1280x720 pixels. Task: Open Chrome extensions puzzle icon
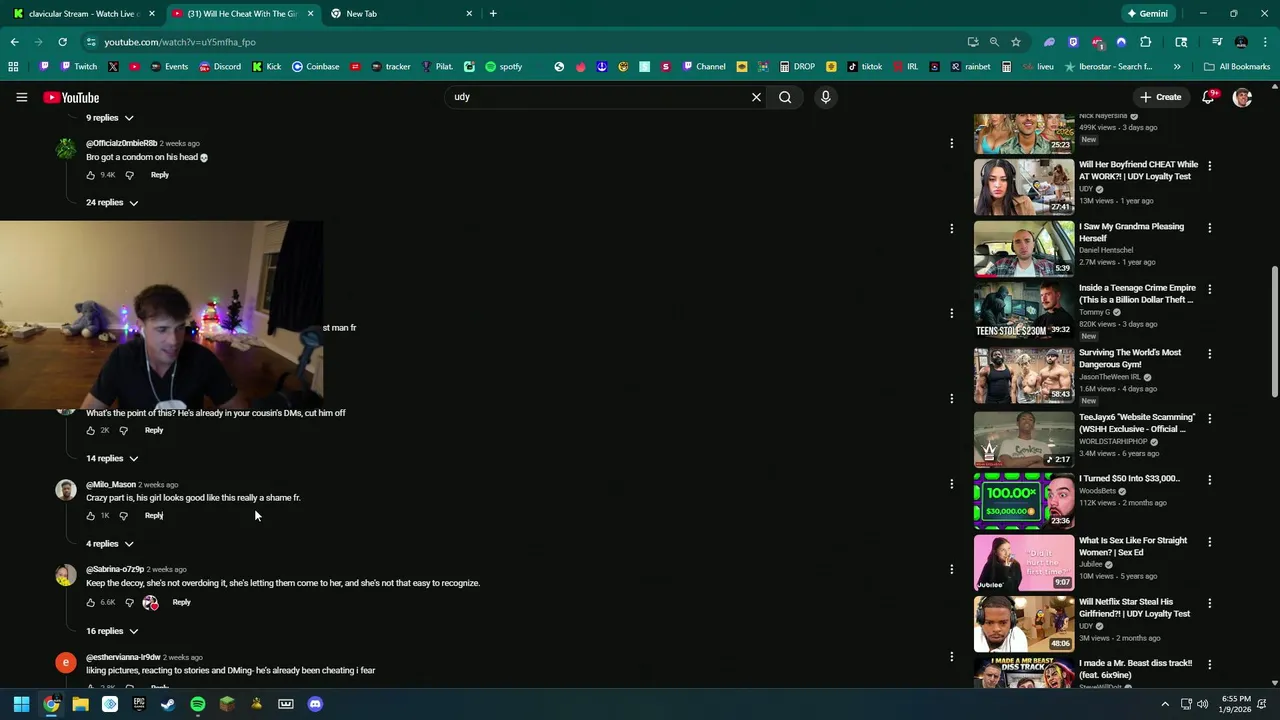(x=1145, y=42)
